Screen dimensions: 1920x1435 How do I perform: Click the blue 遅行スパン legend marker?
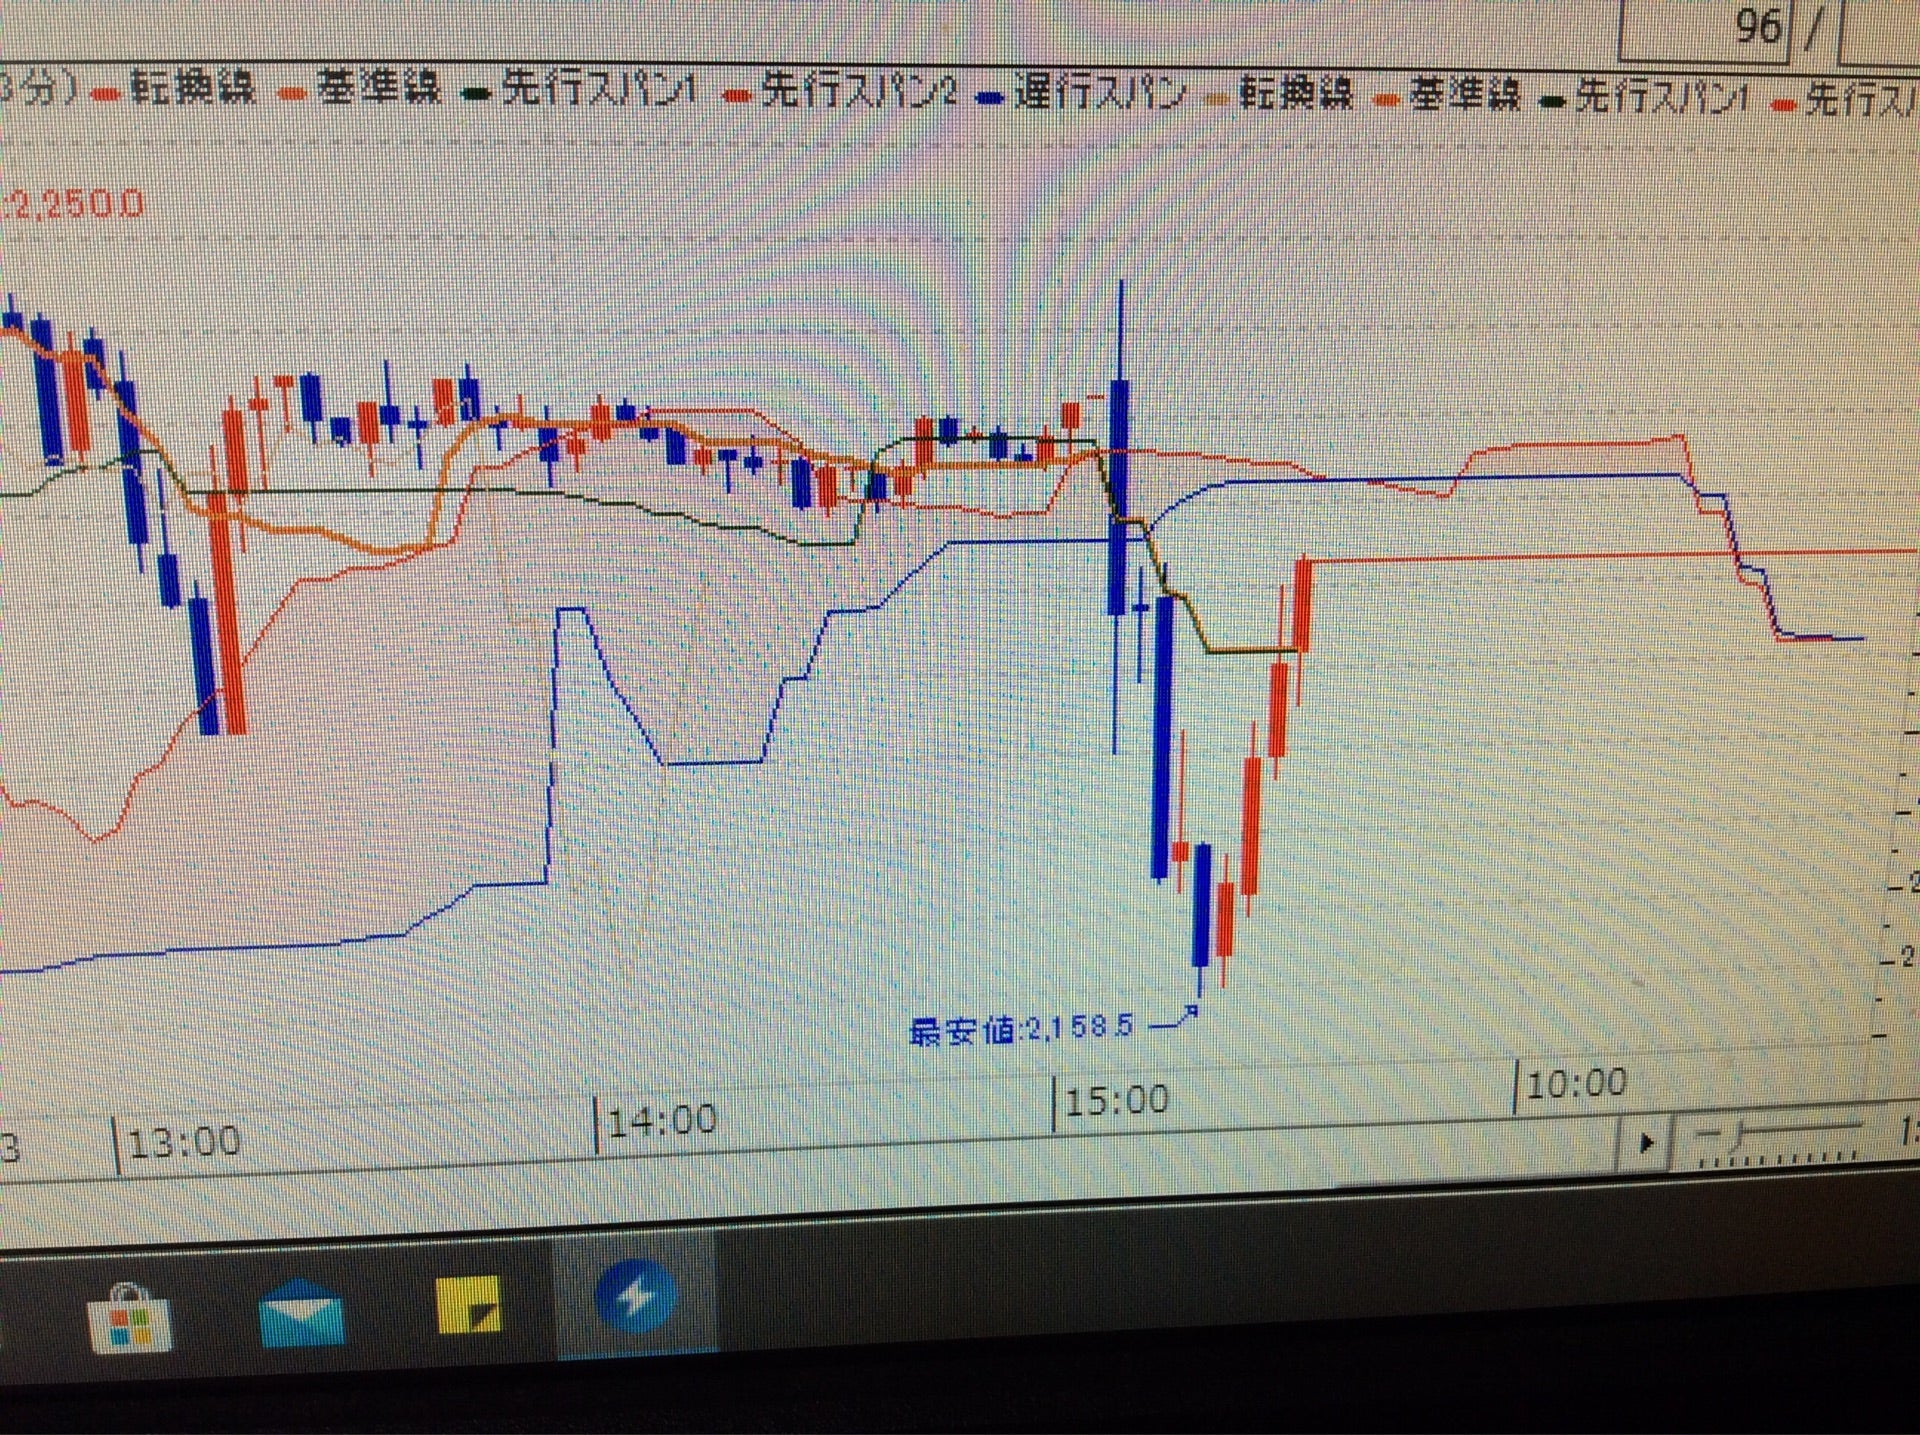click(x=990, y=97)
